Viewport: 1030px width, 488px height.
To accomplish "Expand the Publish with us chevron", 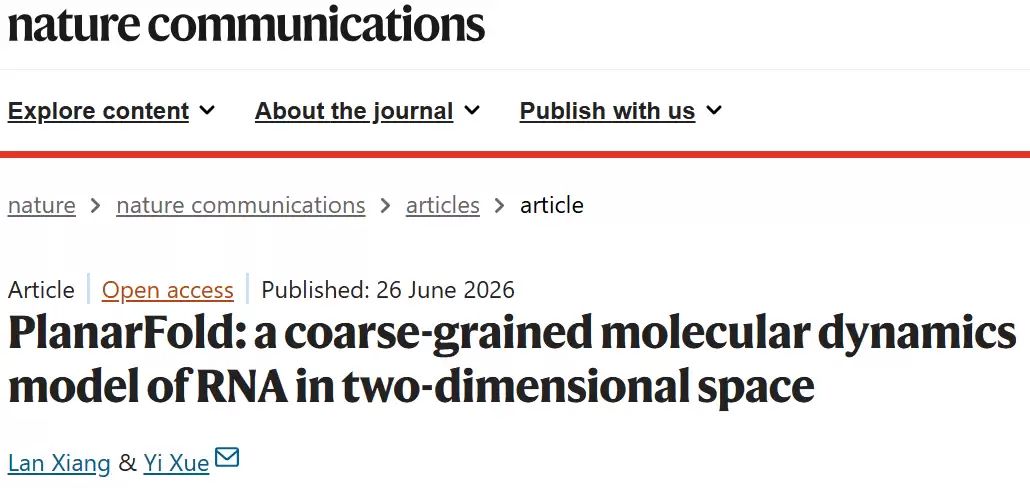I will click(714, 110).
